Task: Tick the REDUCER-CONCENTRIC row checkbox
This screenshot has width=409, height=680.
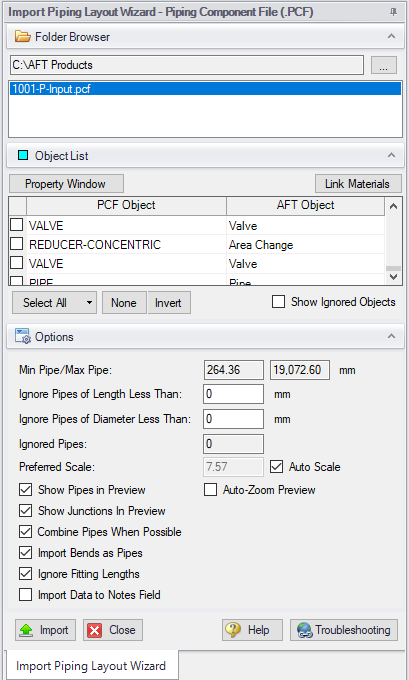Action: pos(16,244)
